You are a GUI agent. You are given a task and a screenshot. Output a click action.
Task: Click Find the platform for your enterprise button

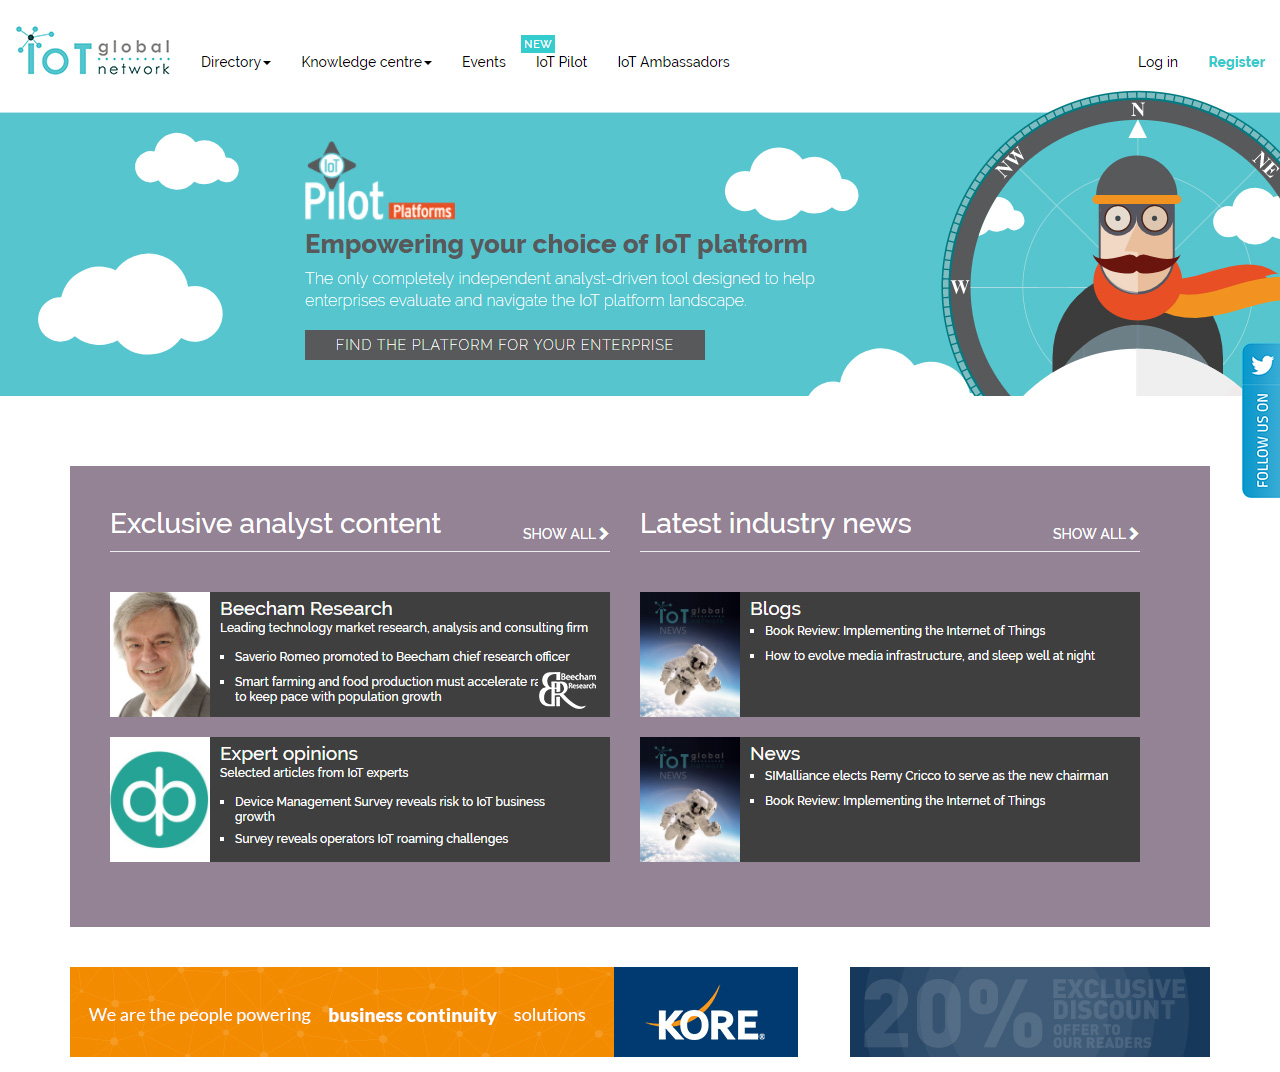coord(504,345)
